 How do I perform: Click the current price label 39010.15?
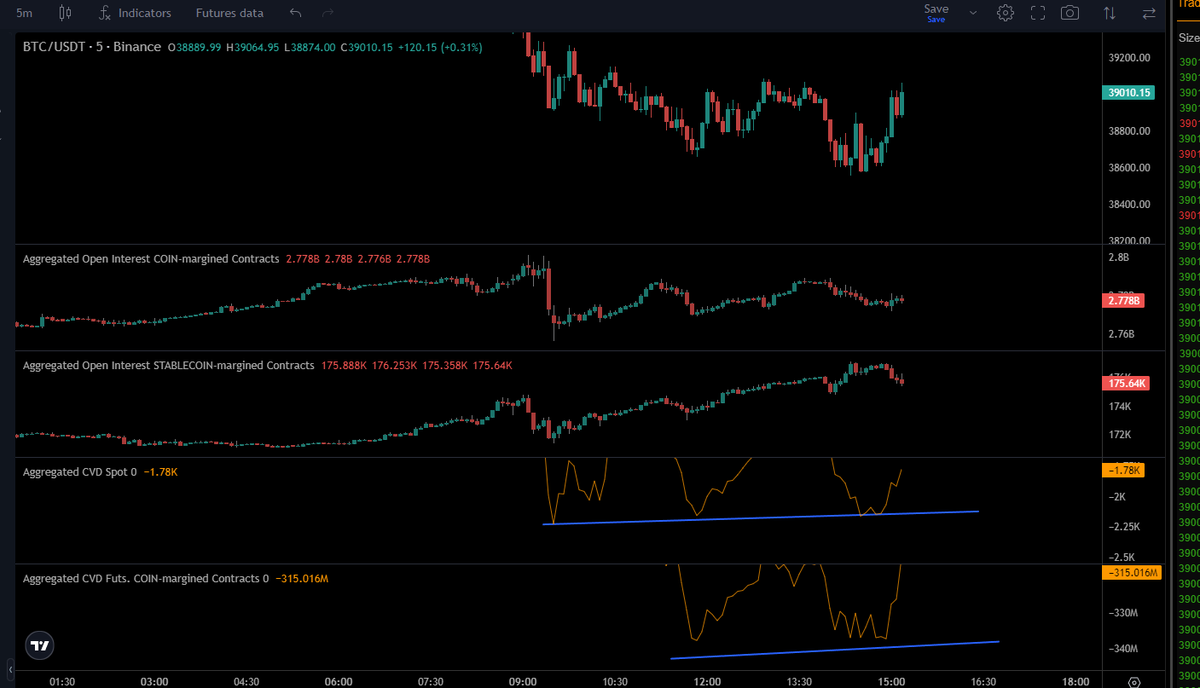coord(1129,93)
